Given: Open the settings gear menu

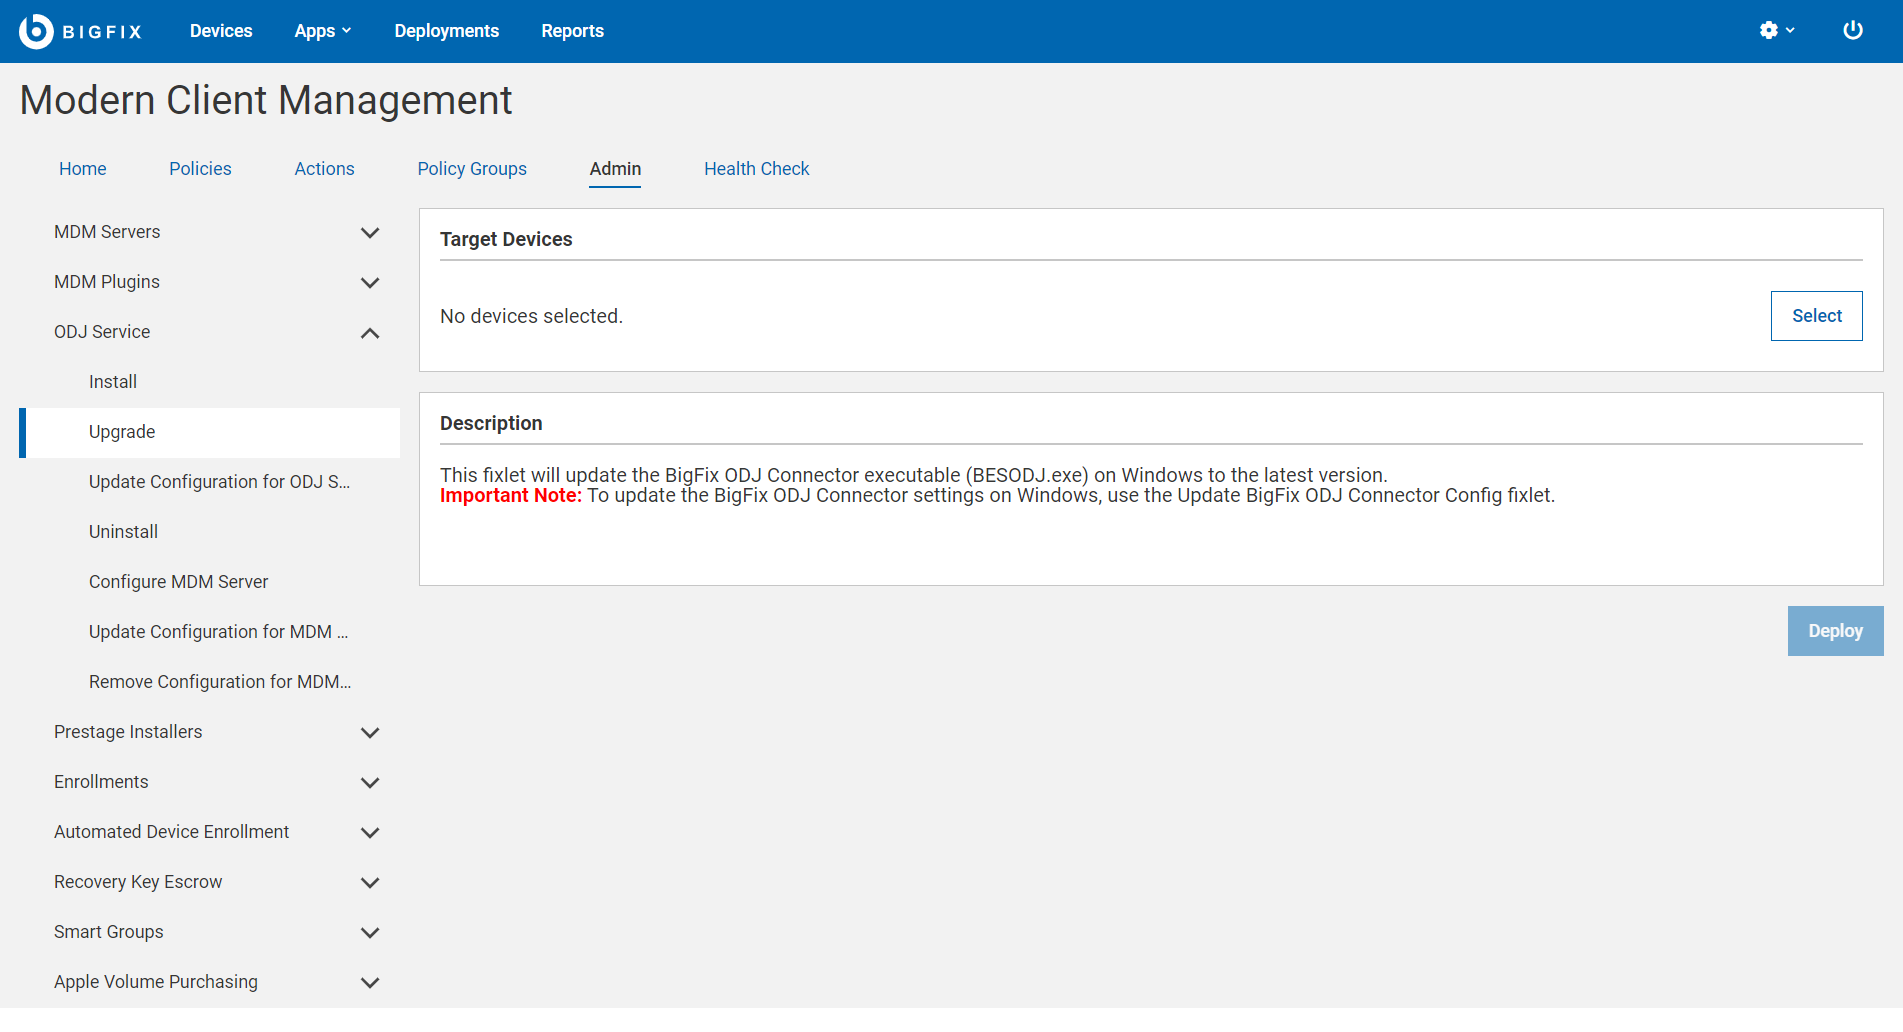Looking at the screenshot, I should 1775,31.
